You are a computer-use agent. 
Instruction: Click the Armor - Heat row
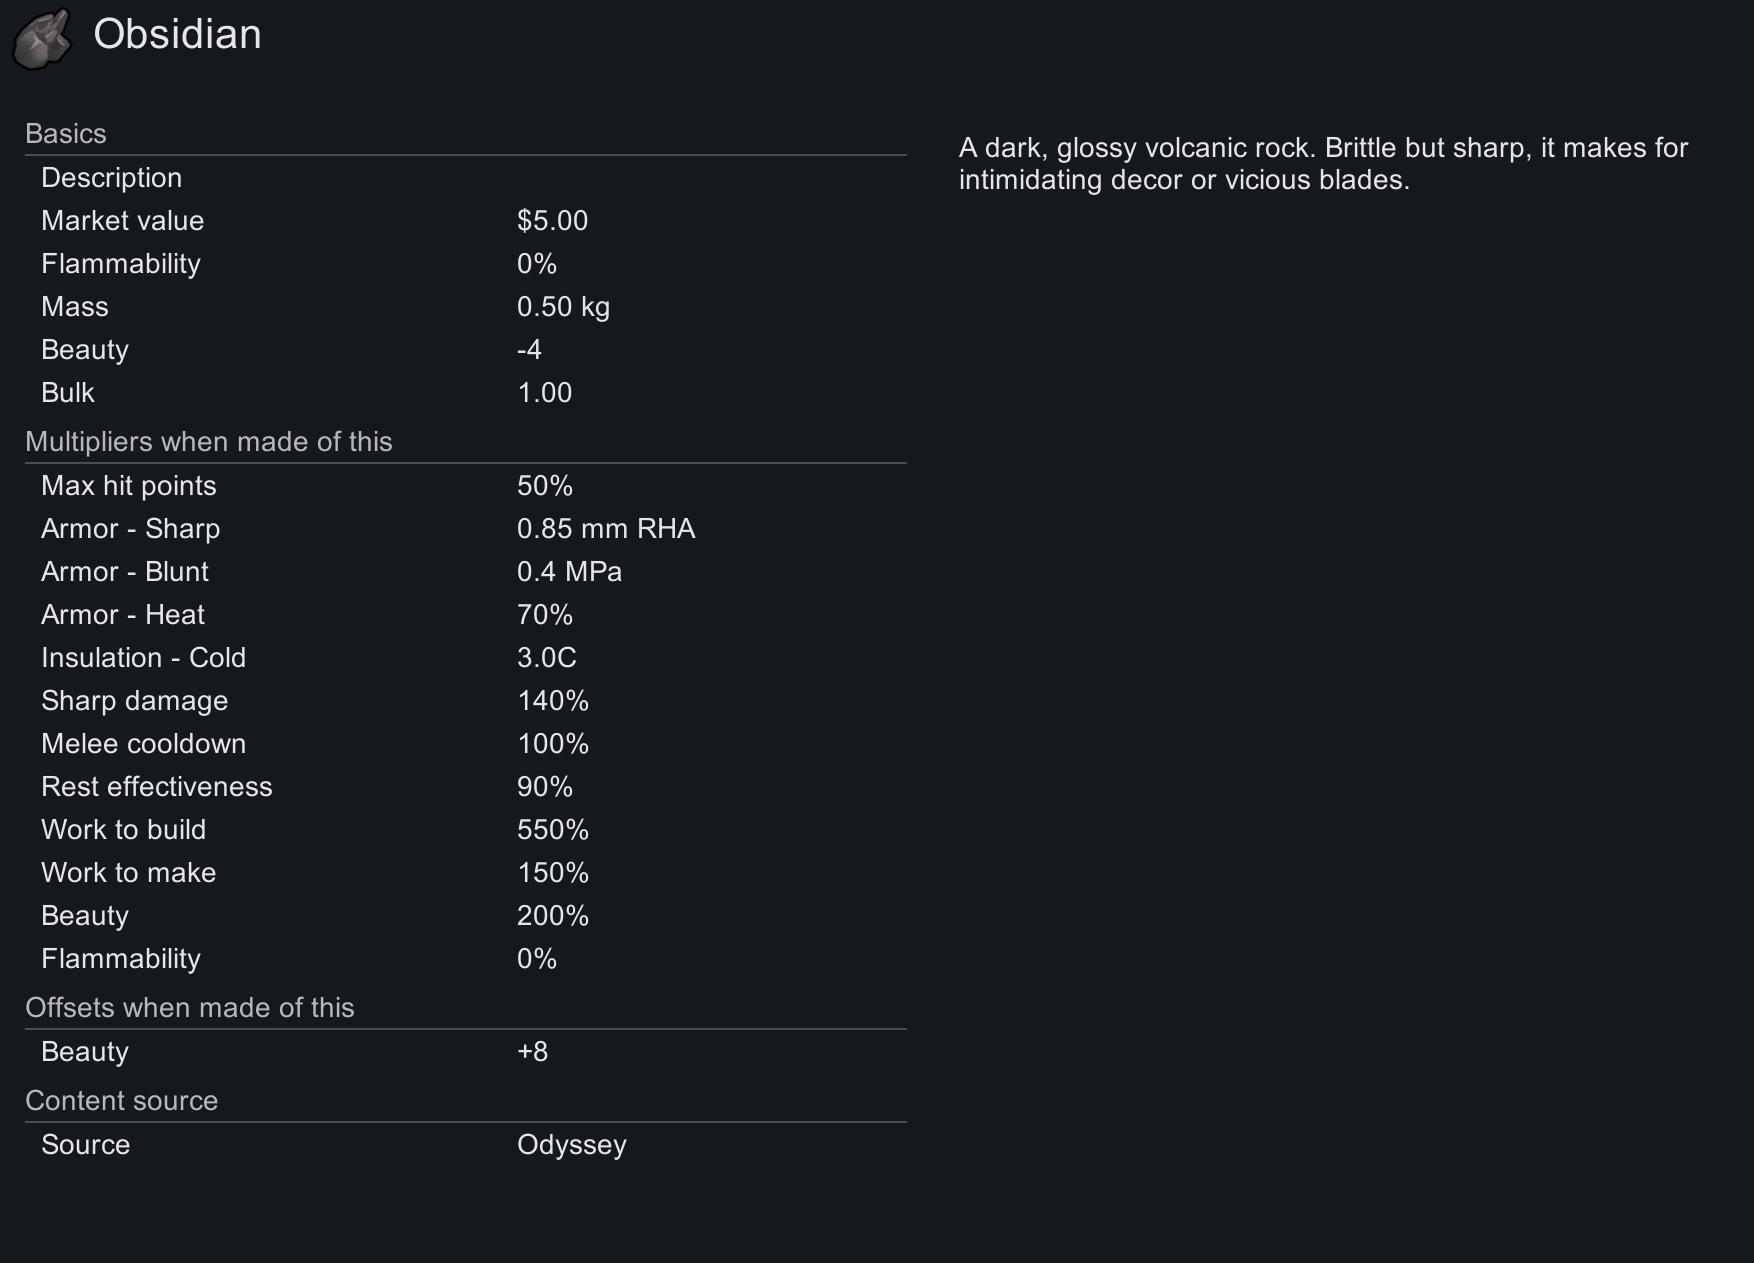466,615
